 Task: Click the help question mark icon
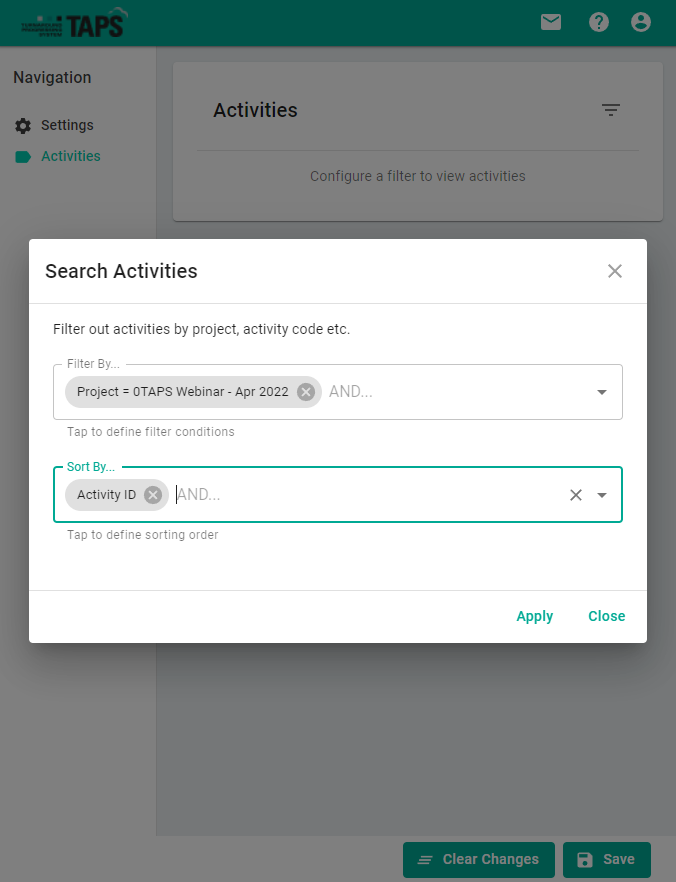pos(599,22)
